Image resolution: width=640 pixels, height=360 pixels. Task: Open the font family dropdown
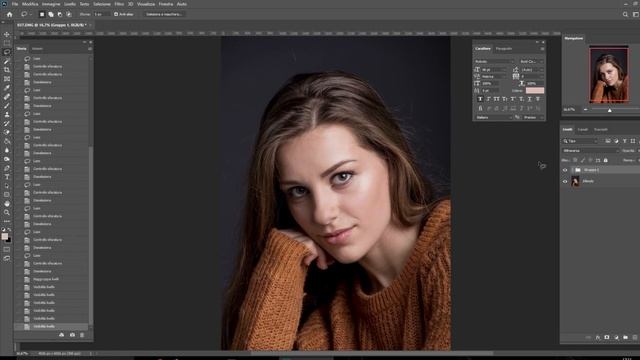pos(494,62)
